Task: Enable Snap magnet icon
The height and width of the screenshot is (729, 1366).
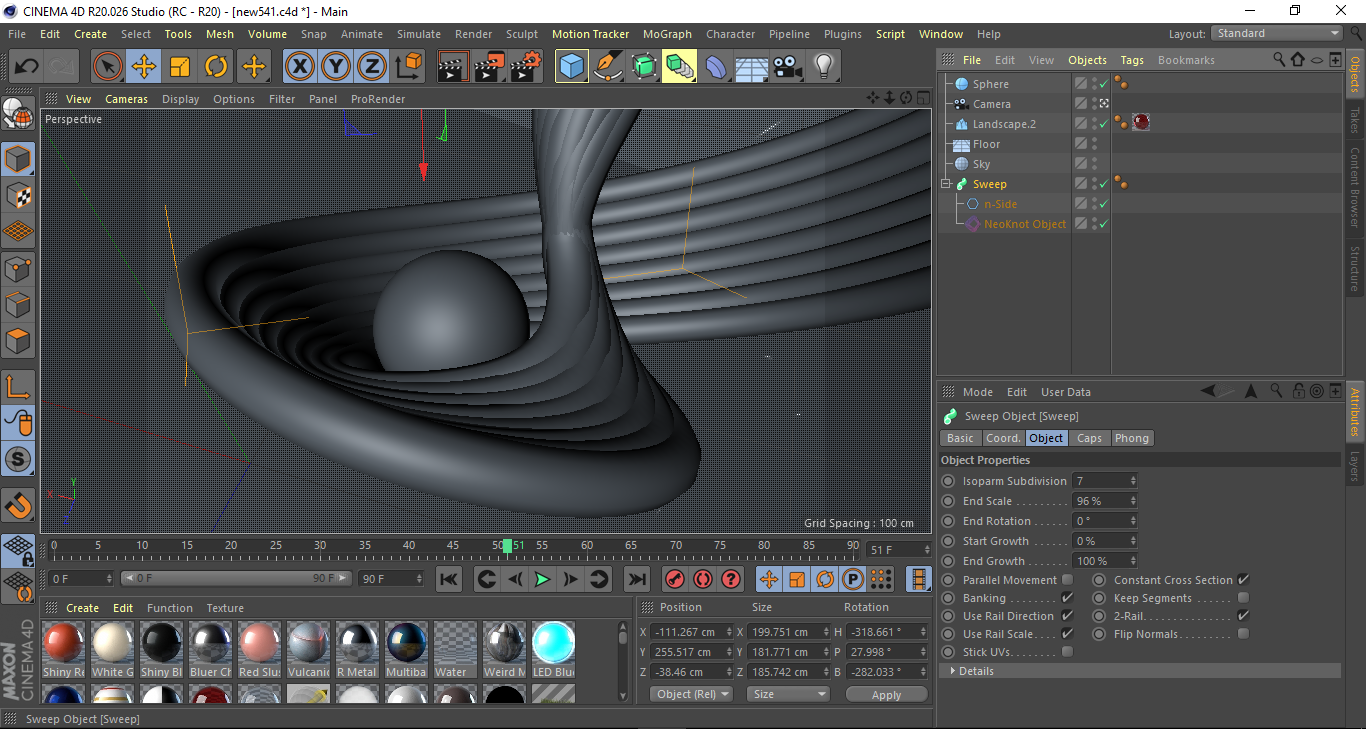Action: (18, 505)
